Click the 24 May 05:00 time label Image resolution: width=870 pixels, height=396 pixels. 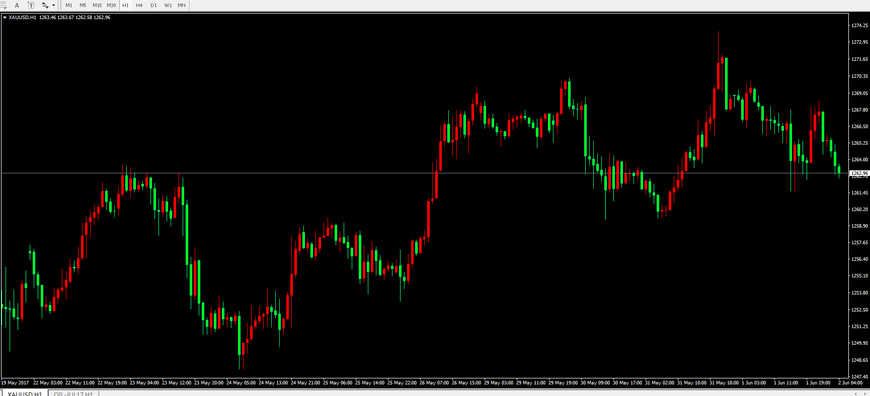241,382
